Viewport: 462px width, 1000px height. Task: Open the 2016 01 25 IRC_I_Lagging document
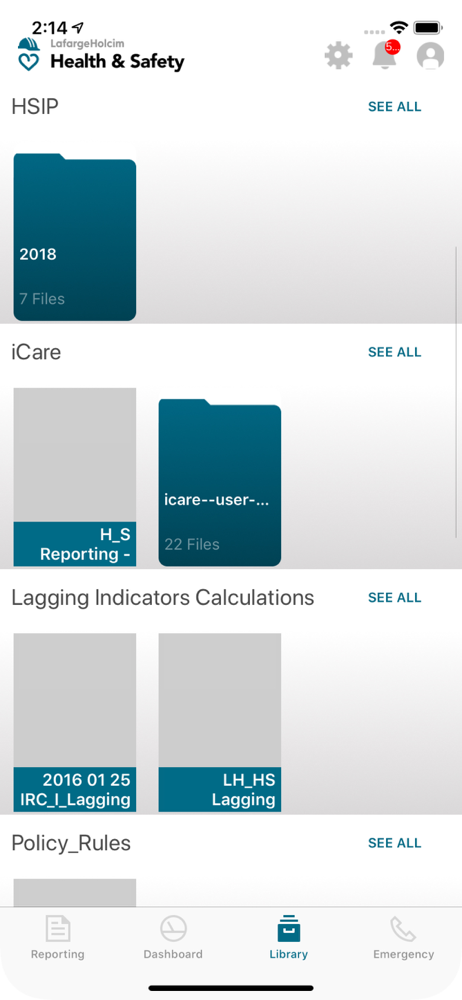[75, 723]
